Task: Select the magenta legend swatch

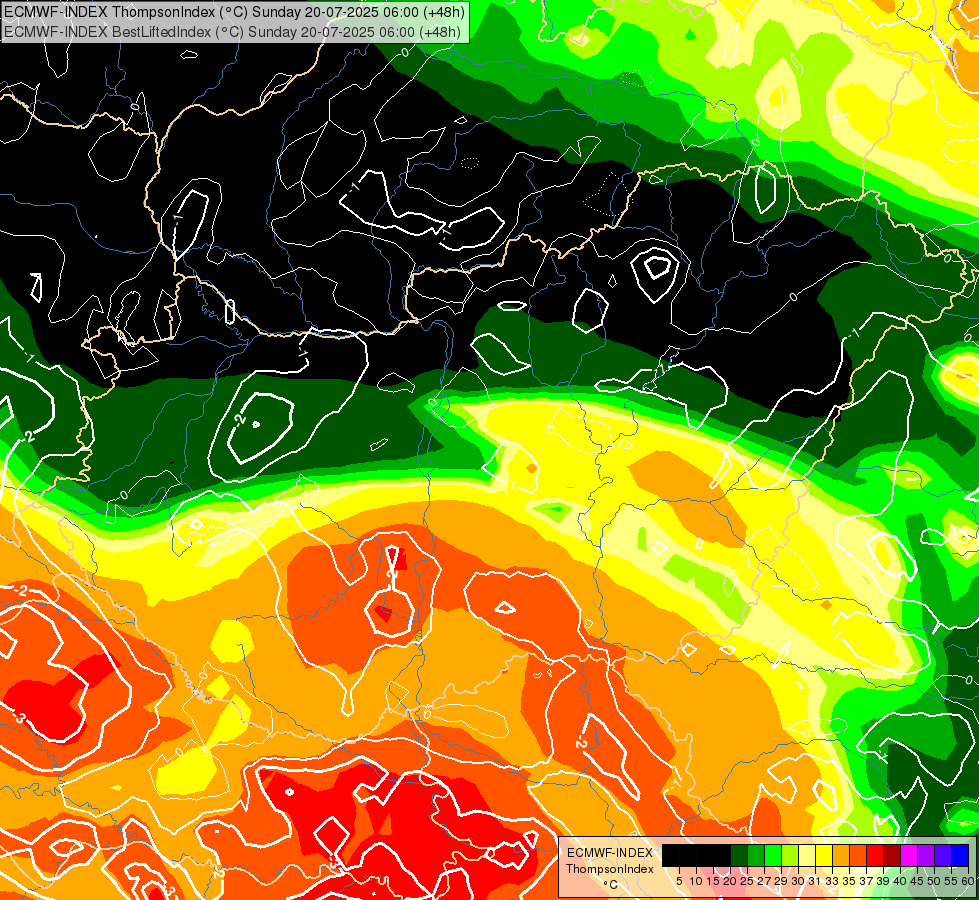Action: click(x=909, y=855)
